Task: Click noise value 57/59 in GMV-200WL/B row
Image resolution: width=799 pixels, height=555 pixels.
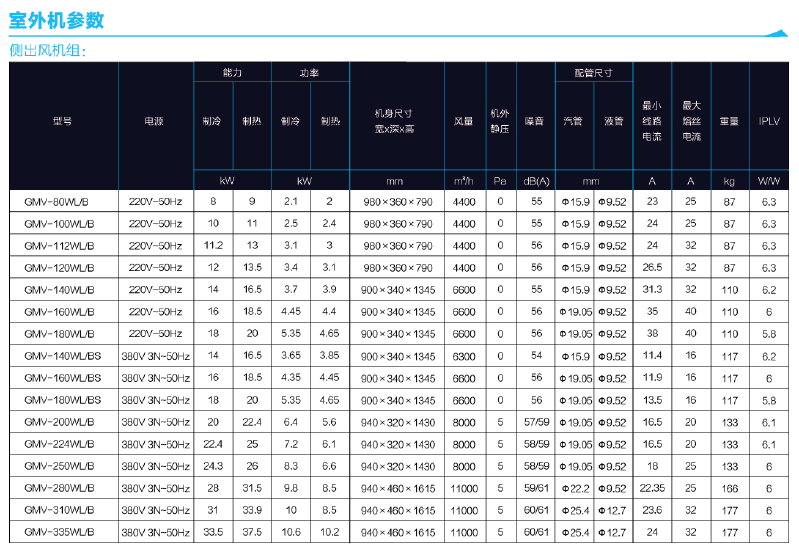Action: (x=537, y=422)
